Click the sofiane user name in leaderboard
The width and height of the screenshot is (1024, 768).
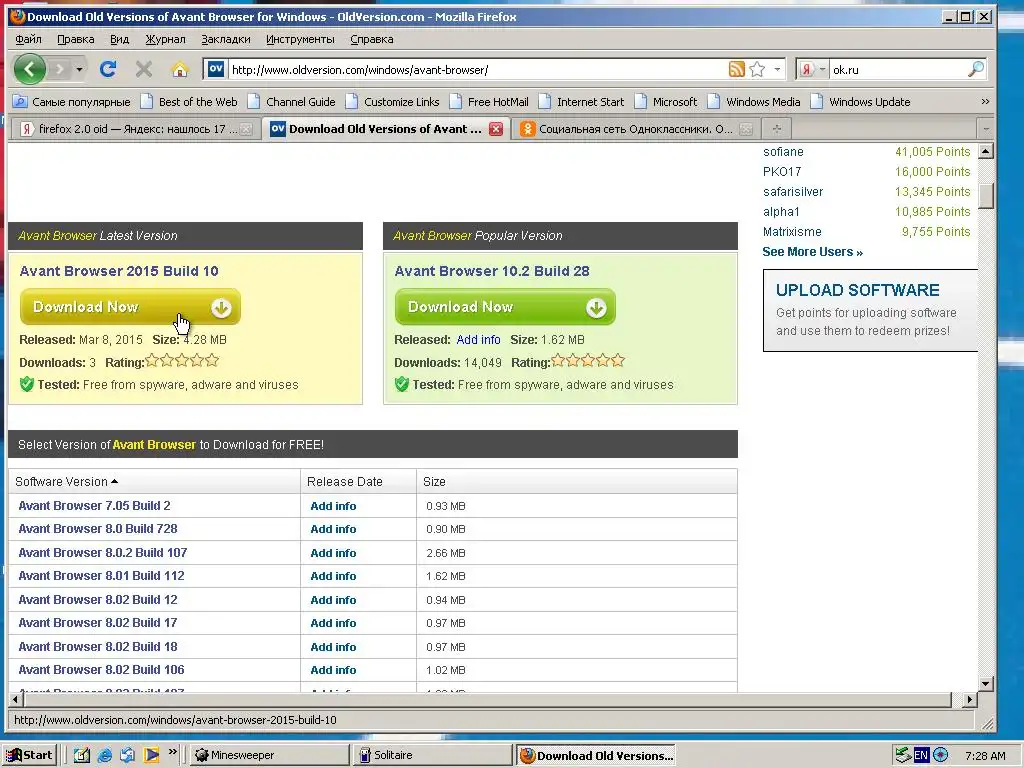click(783, 152)
